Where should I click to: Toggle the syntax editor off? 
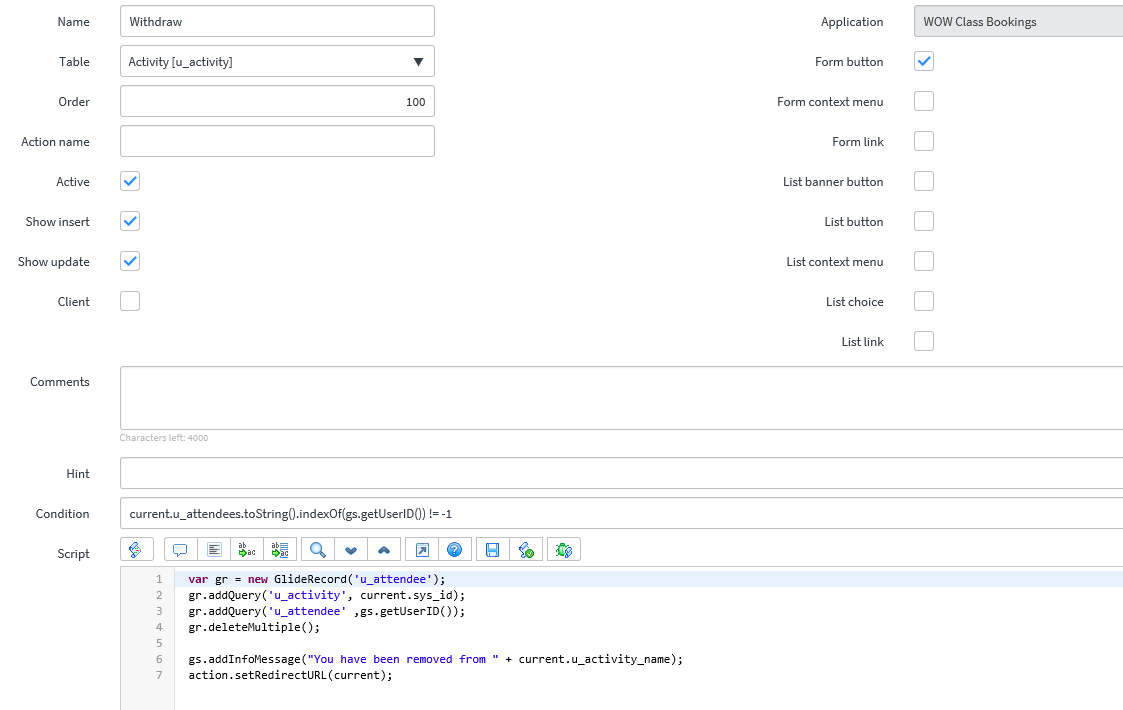click(x=137, y=549)
